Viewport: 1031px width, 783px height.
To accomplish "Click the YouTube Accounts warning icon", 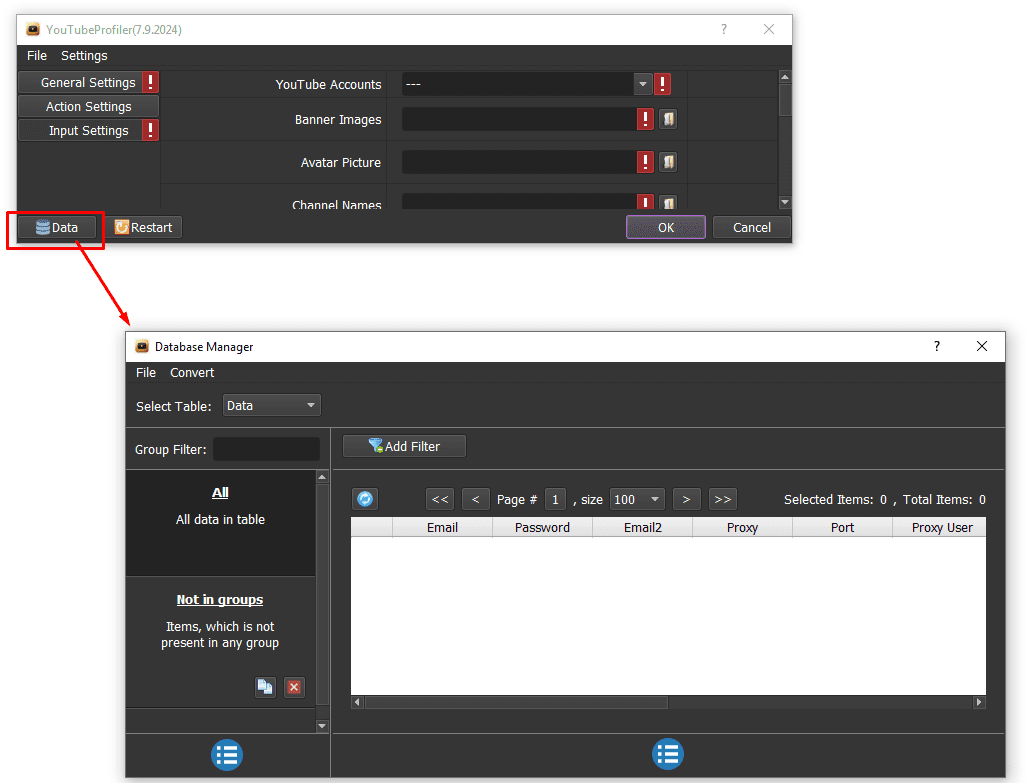I will click(663, 84).
